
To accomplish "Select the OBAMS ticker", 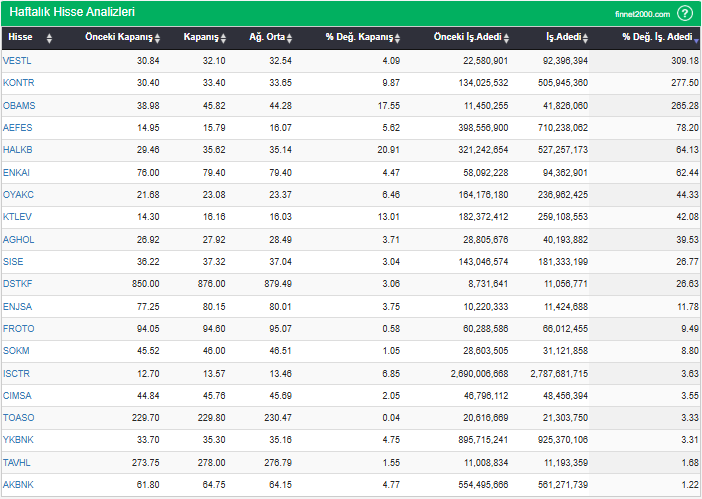I will pyautogui.click(x=19, y=106).
